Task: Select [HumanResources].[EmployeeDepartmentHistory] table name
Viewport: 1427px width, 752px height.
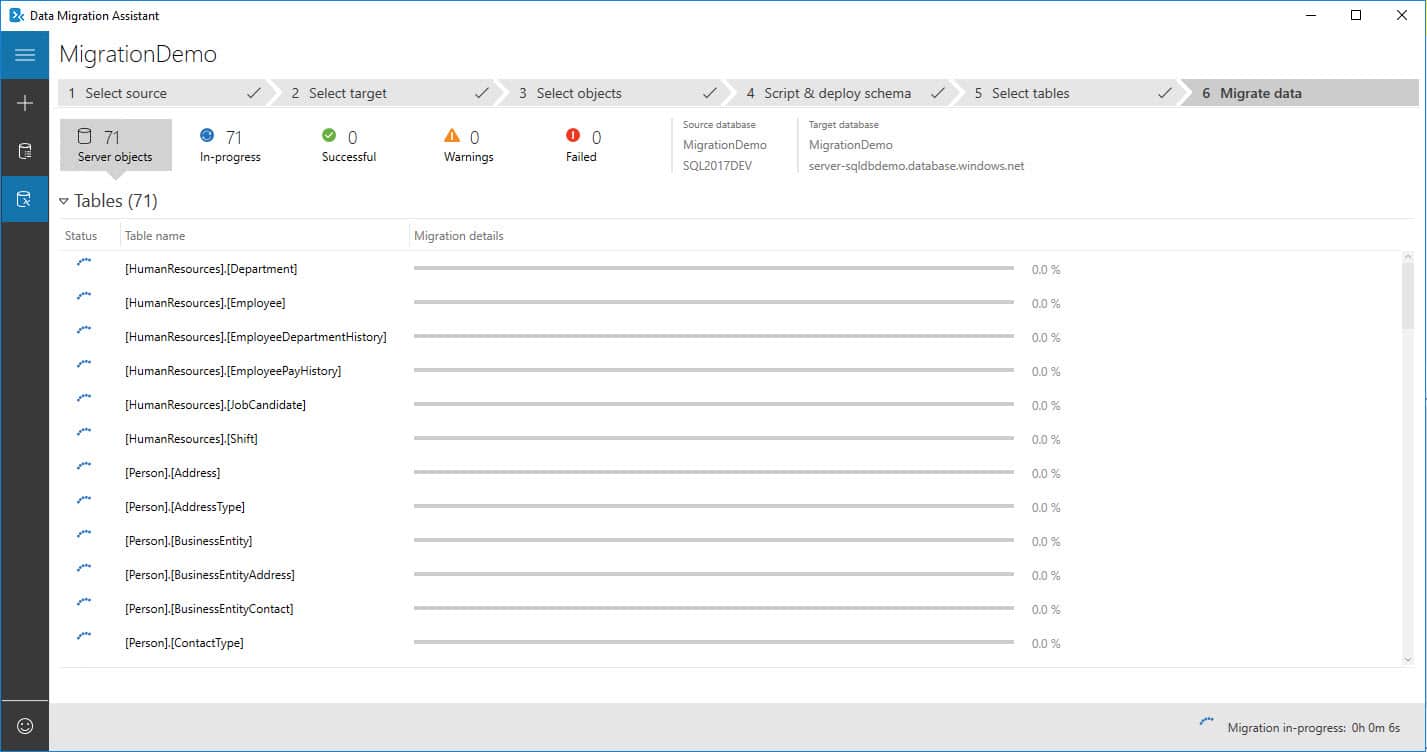Action: 256,337
